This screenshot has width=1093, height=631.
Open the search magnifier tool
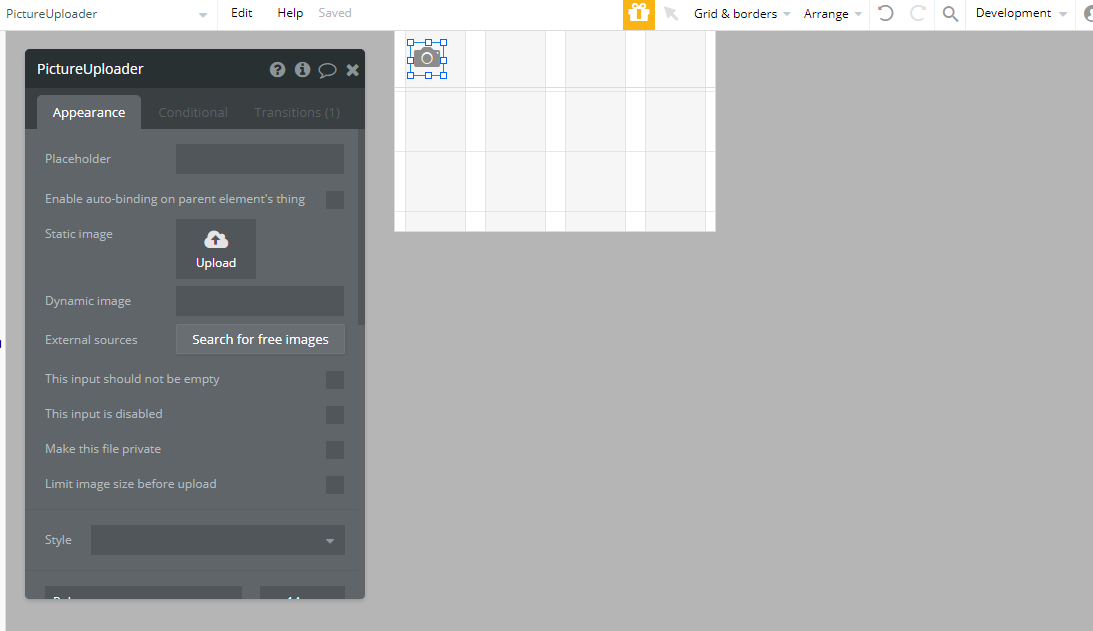pos(950,13)
